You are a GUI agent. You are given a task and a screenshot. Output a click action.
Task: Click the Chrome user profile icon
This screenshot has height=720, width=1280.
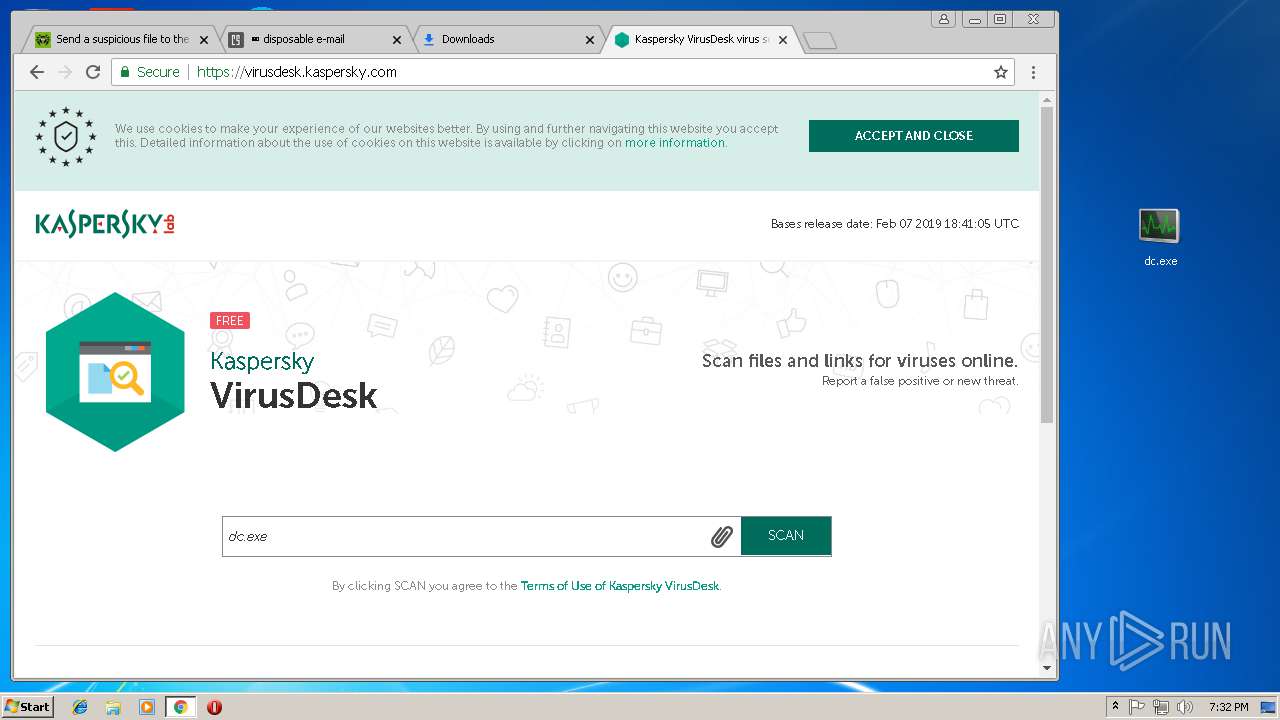pos(943,19)
